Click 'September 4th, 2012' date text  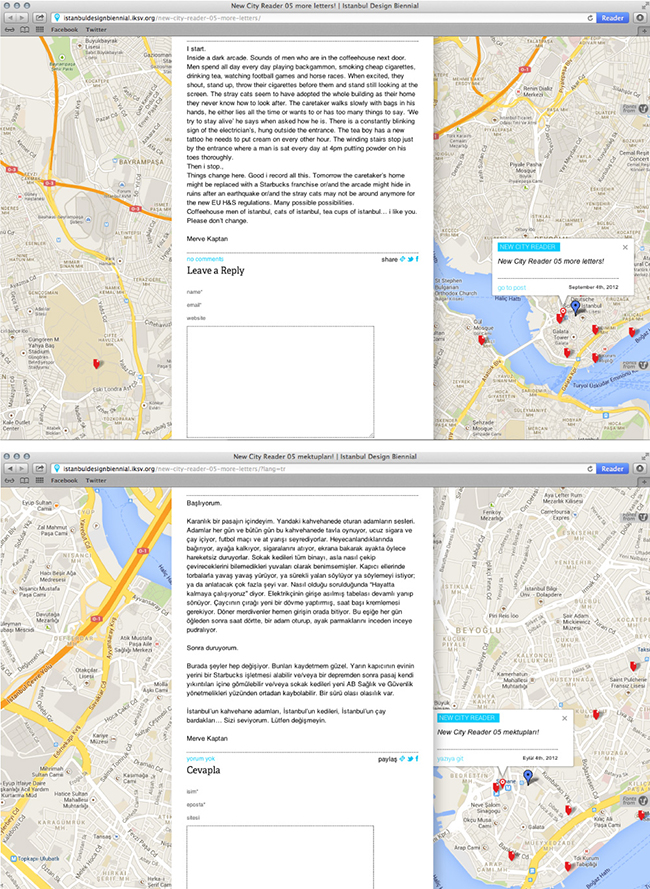point(594,287)
